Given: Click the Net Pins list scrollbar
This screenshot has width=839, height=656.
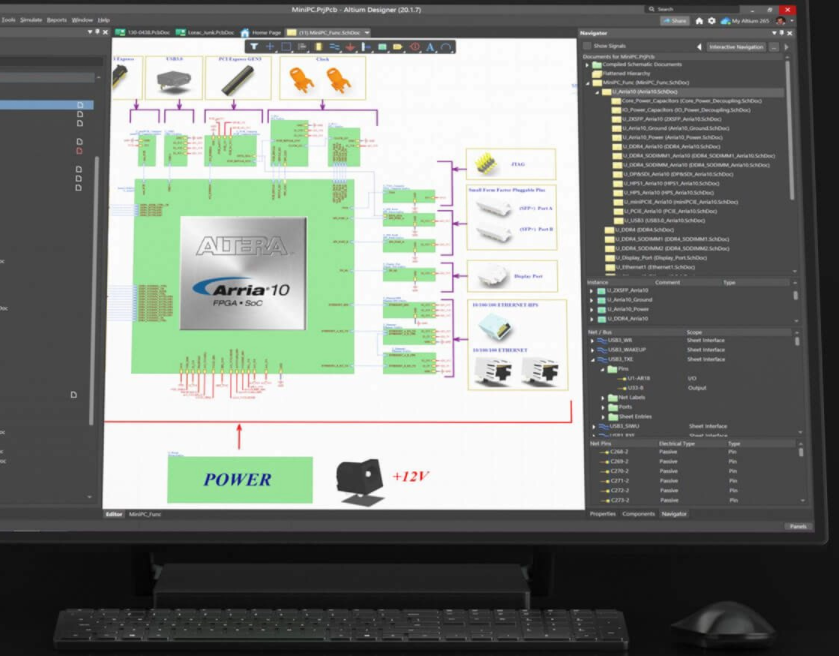Looking at the screenshot, I should tap(801, 453).
